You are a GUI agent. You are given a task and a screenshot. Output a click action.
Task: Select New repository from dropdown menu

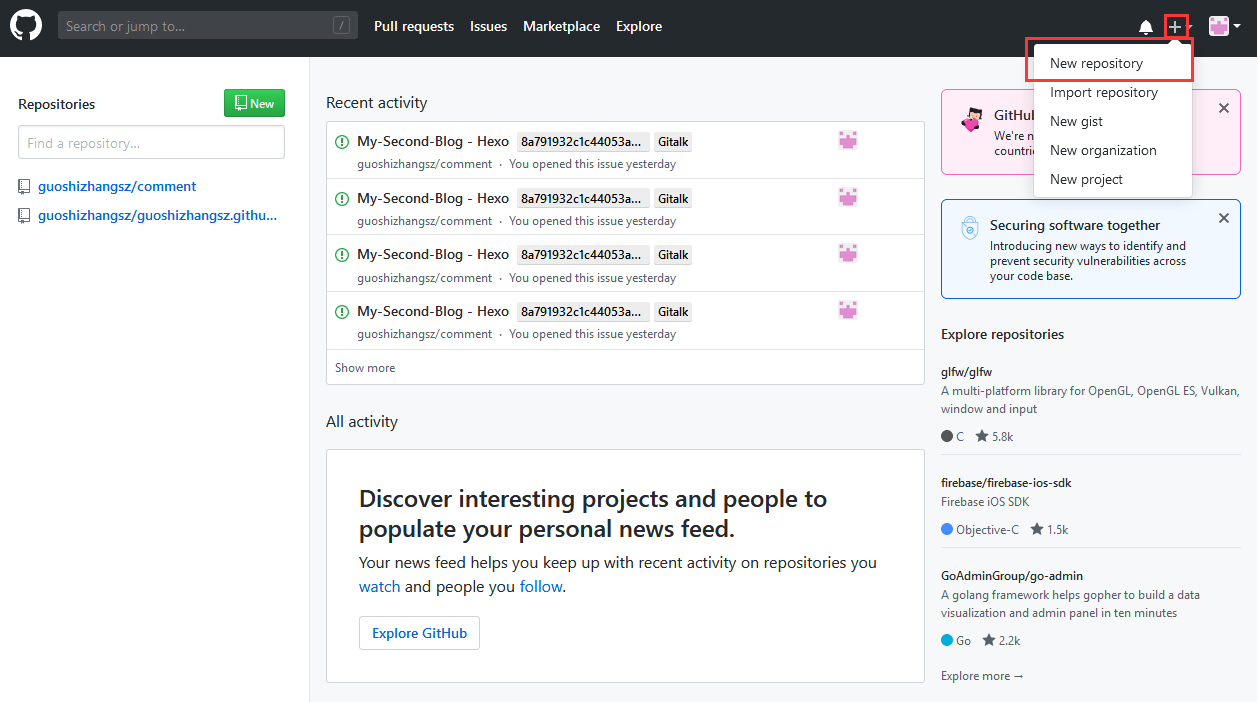coord(1096,63)
